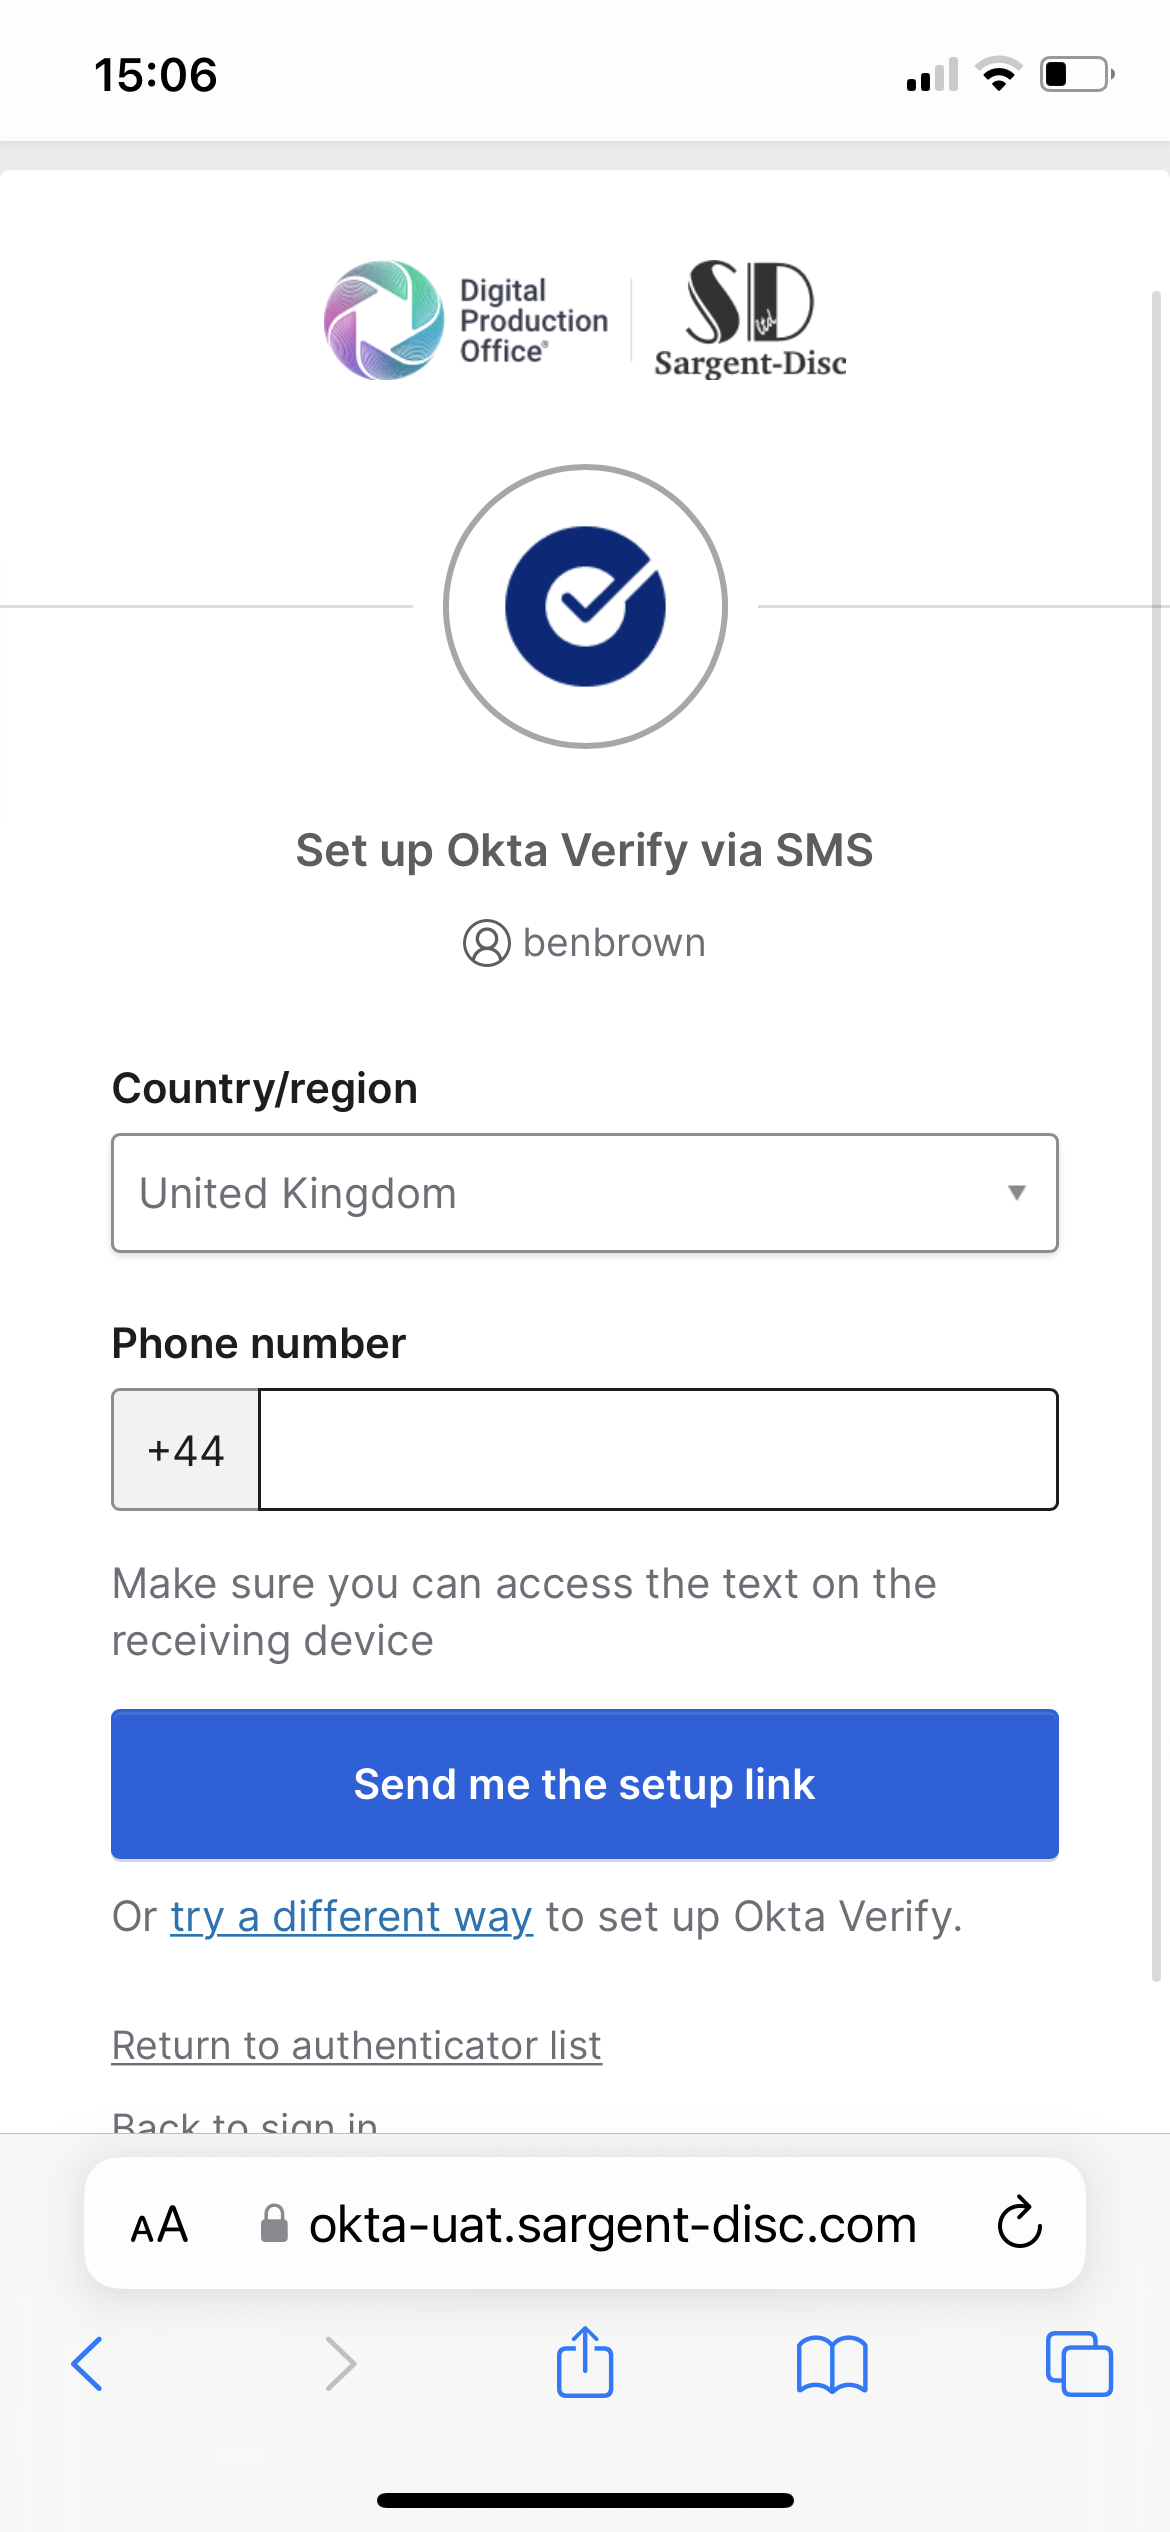Click the page scrollbar on the right edge
The width and height of the screenshot is (1170, 2532).
[x=1156, y=1136]
